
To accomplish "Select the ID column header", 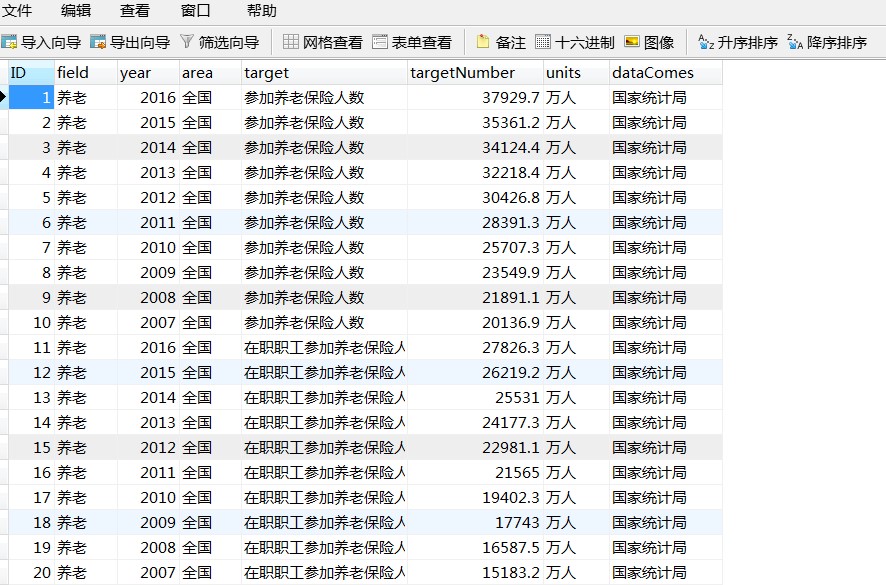I will [x=31, y=73].
